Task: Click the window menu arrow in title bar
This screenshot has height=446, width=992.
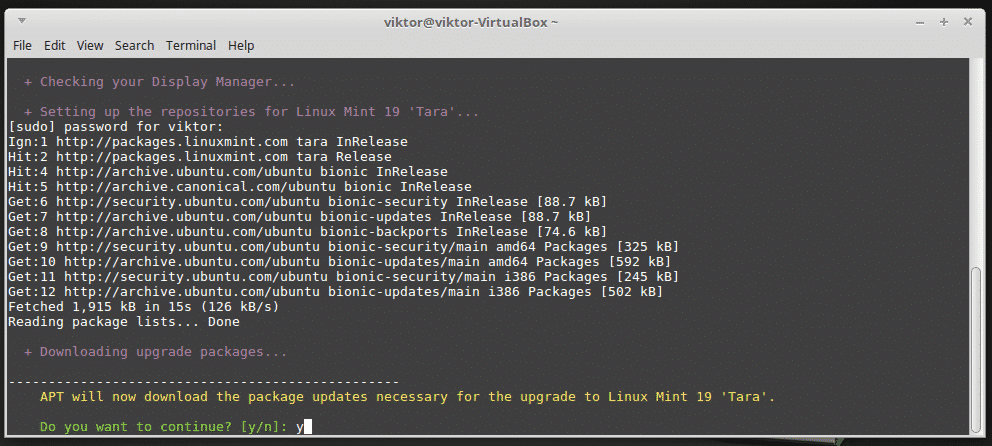Action: [22, 20]
